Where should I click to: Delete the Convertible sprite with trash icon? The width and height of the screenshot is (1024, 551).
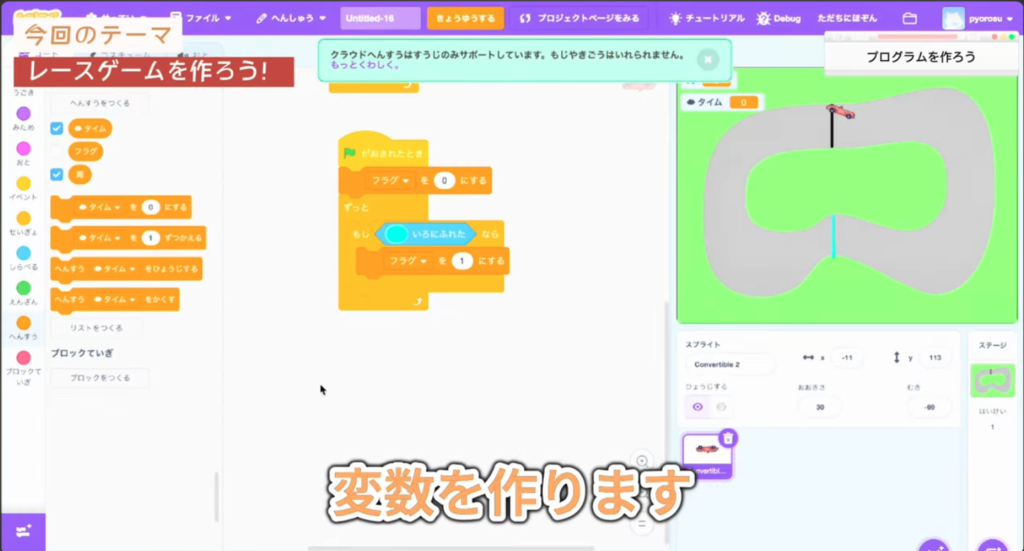(x=728, y=438)
